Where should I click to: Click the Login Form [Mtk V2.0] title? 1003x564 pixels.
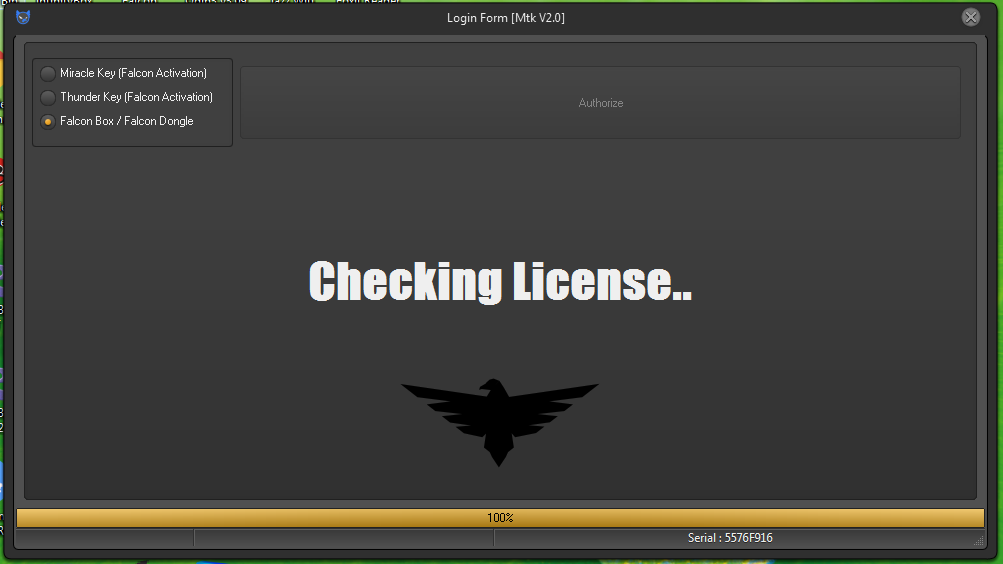[x=505, y=18]
